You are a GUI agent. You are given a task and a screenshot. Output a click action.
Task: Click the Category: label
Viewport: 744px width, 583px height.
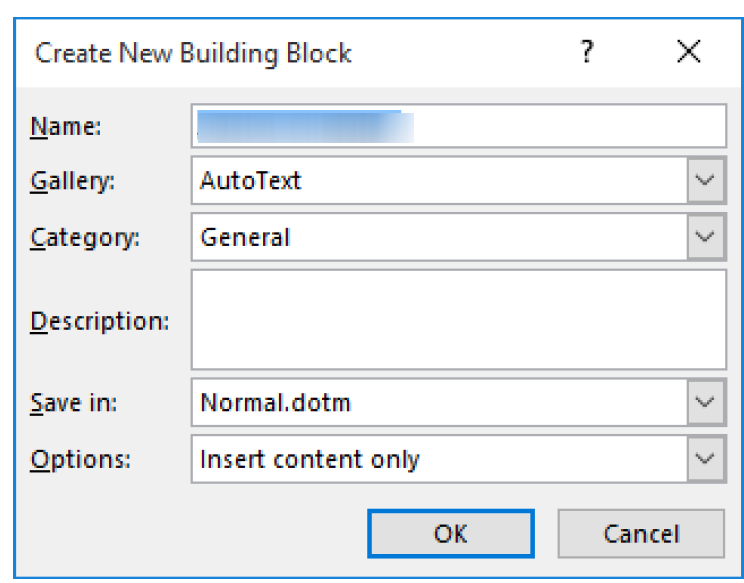pyautogui.click(x=85, y=238)
